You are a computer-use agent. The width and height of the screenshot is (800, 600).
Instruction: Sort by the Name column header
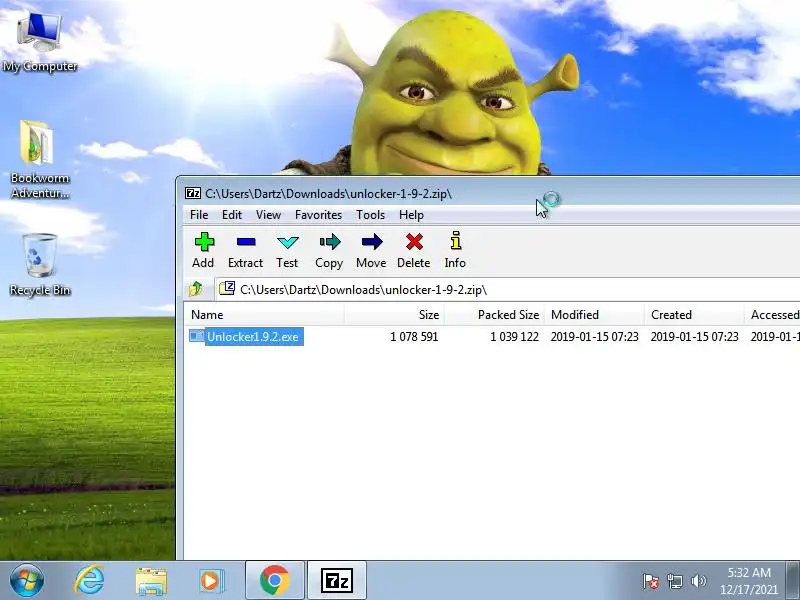point(264,315)
